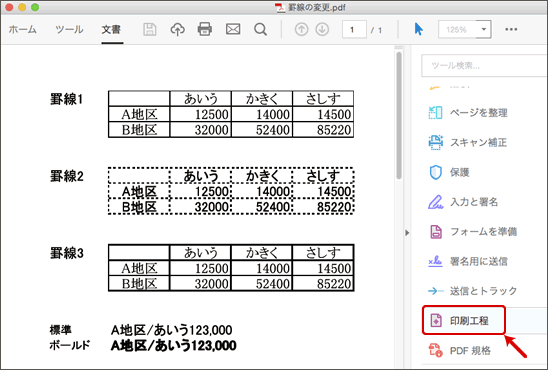Click the 罫線2 heading text

67,176
